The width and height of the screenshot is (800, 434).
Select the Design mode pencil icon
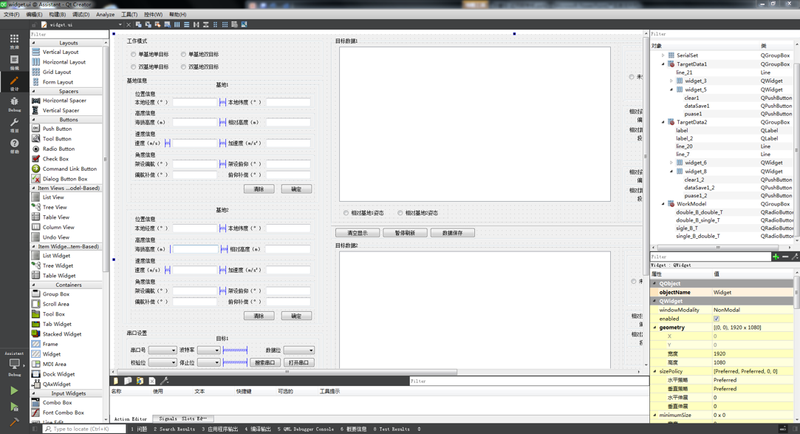pyautogui.click(x=14, y=83)
